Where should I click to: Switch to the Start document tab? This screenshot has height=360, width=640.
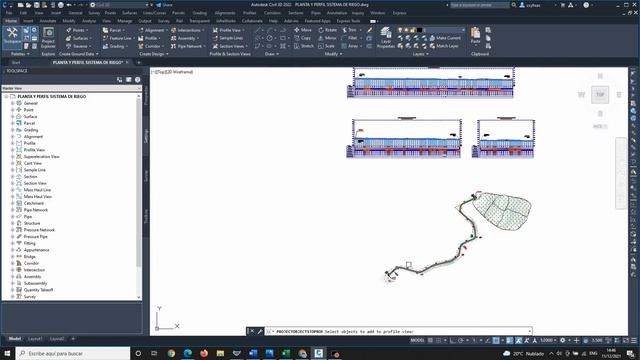pos(16,62)
